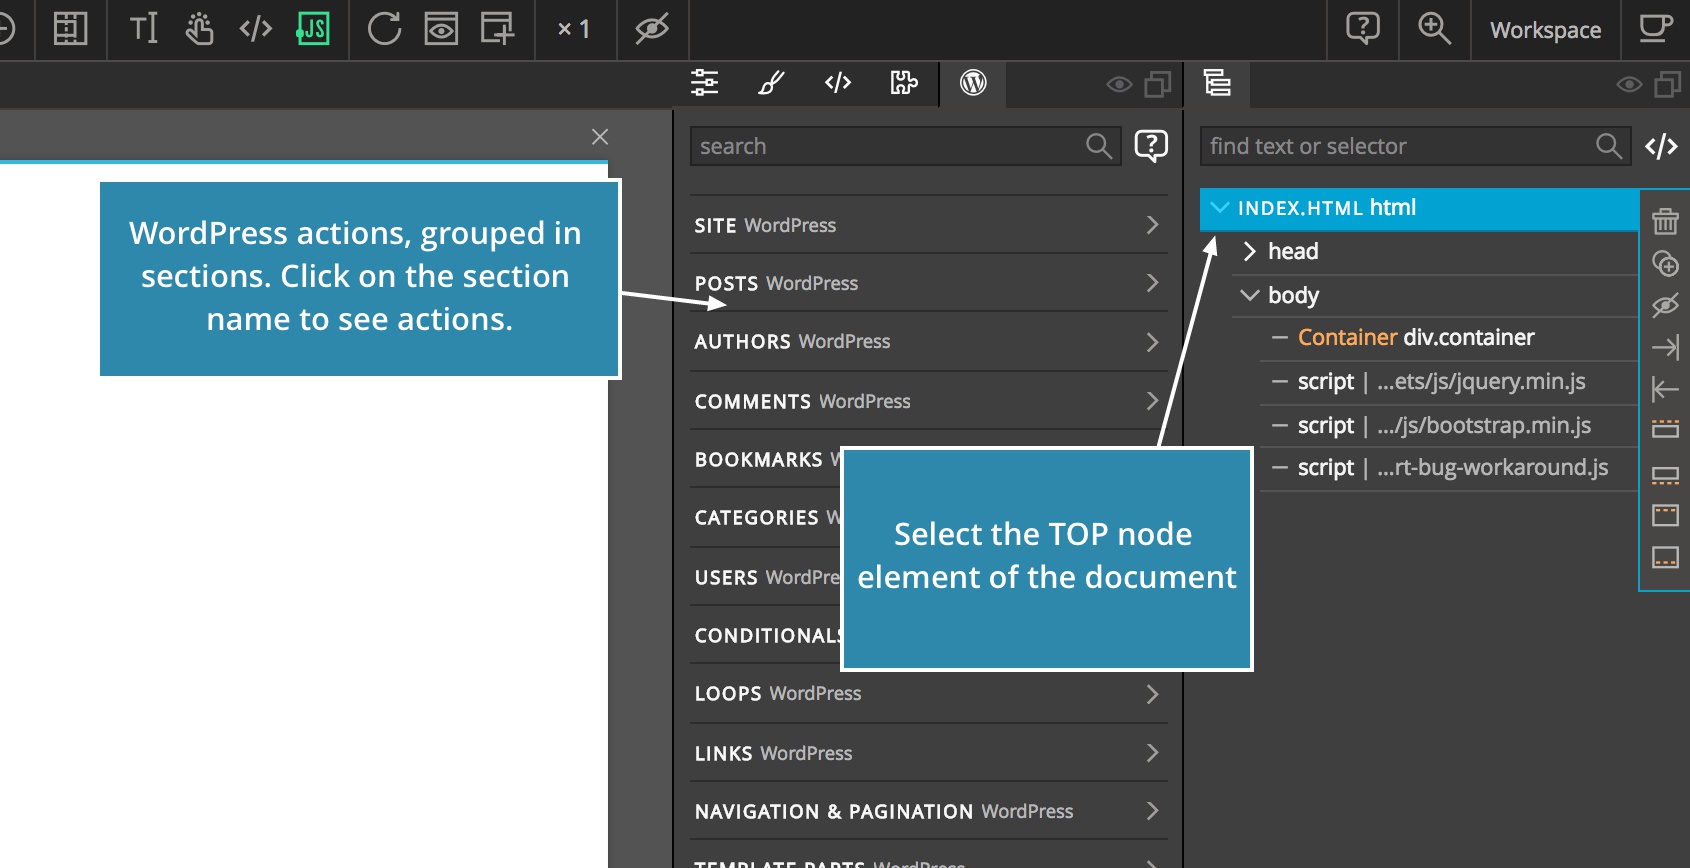The height and width of the screenshot is (868, 1690).
Task: Switch to the puzzle piece actions tab
Action: click(904, 83)
